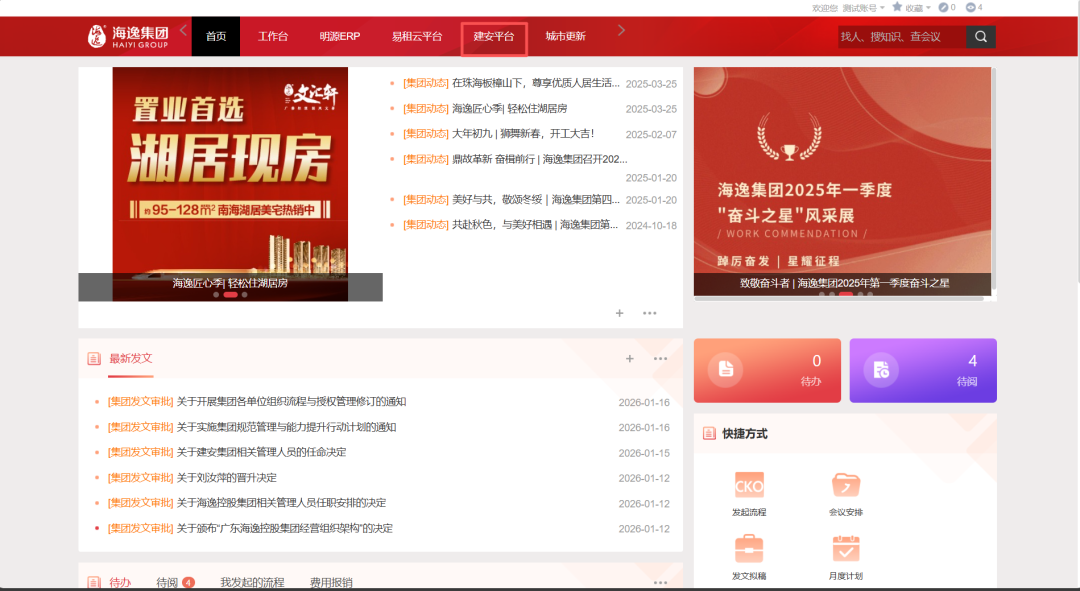Image resolution: width=1080 pixels, height=591 pixels.
Task: Switch to the 费用报销 tab
Action: tap(331, 582)
